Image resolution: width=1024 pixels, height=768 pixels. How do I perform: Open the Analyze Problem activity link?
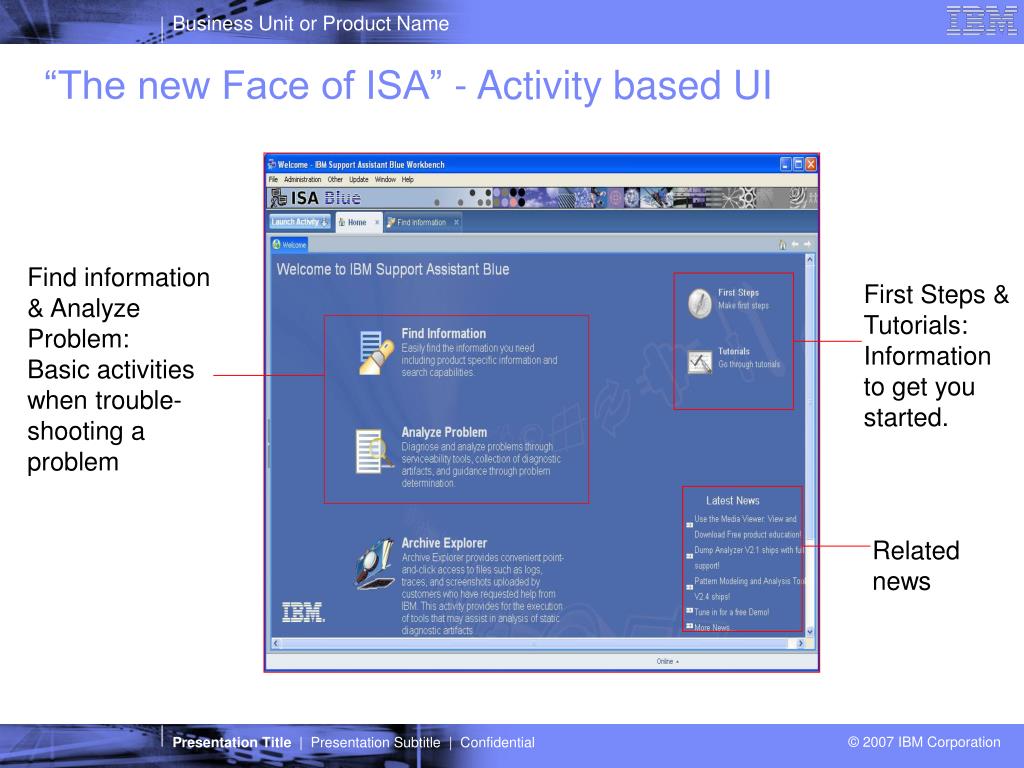[x=444, y=432]
